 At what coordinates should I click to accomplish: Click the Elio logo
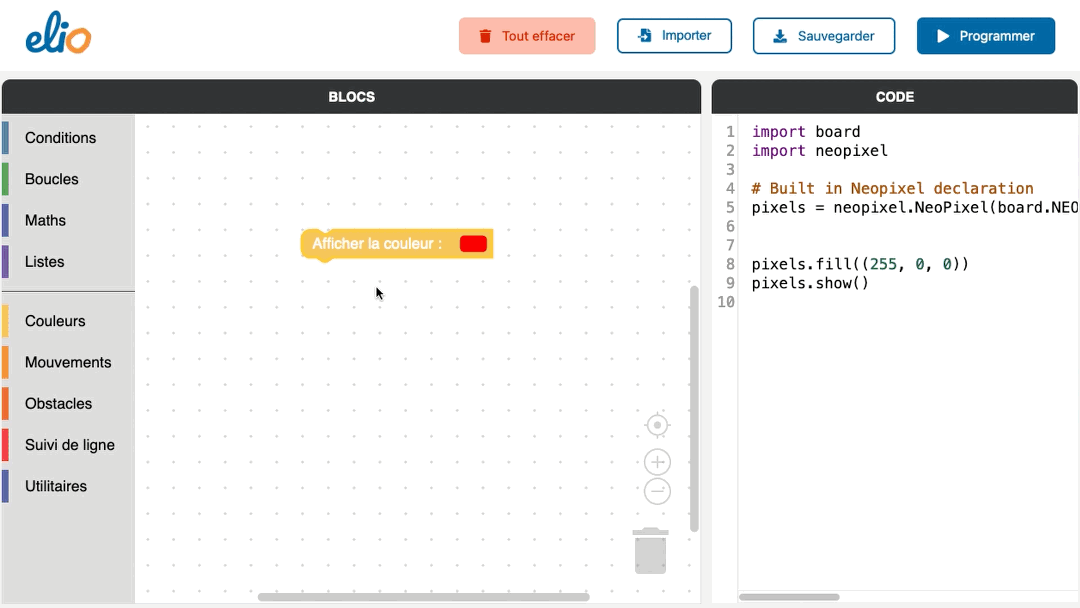pyautogui.click(x=58, y=36)
